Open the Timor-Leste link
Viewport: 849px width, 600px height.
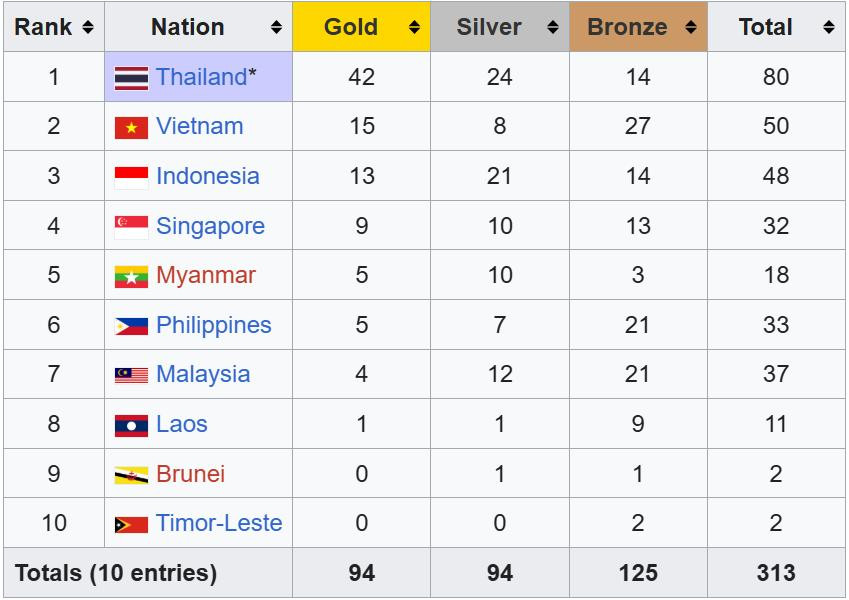pos(219,523)
